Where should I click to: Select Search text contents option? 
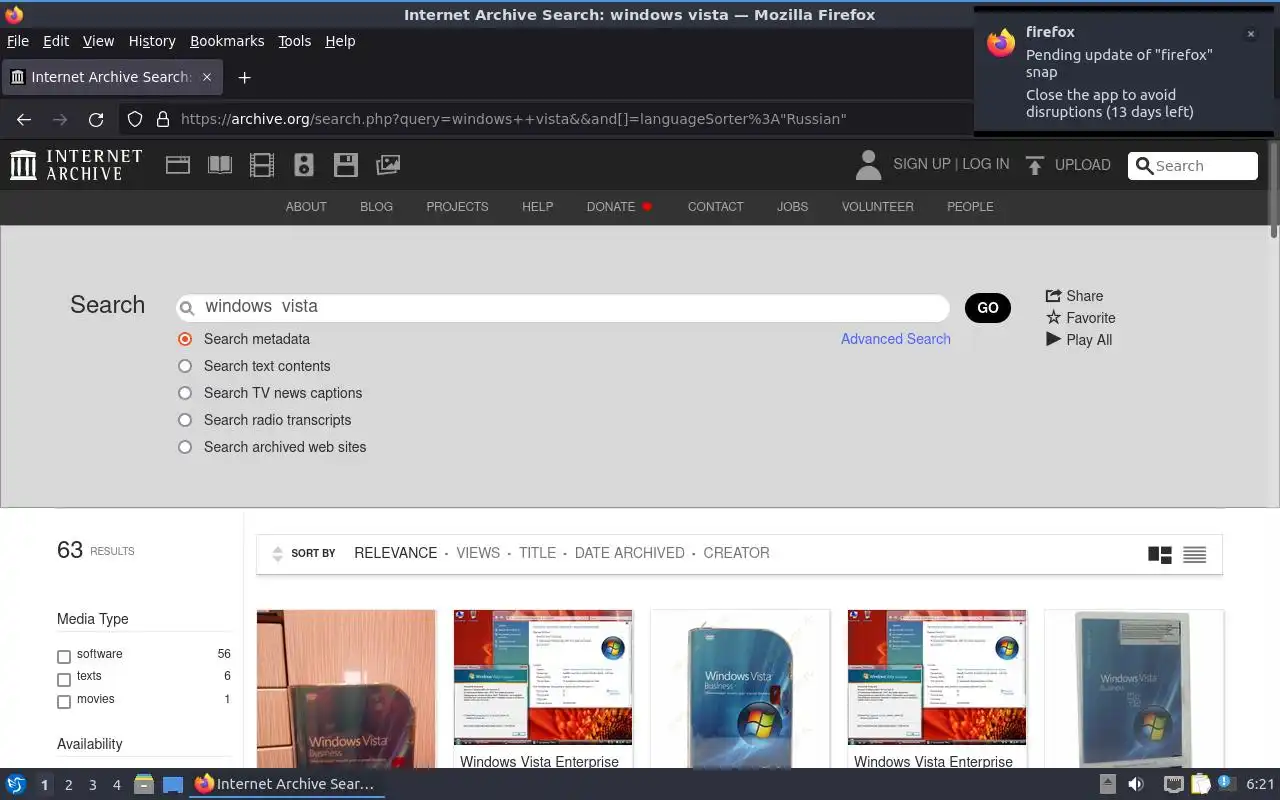(185, 366)
